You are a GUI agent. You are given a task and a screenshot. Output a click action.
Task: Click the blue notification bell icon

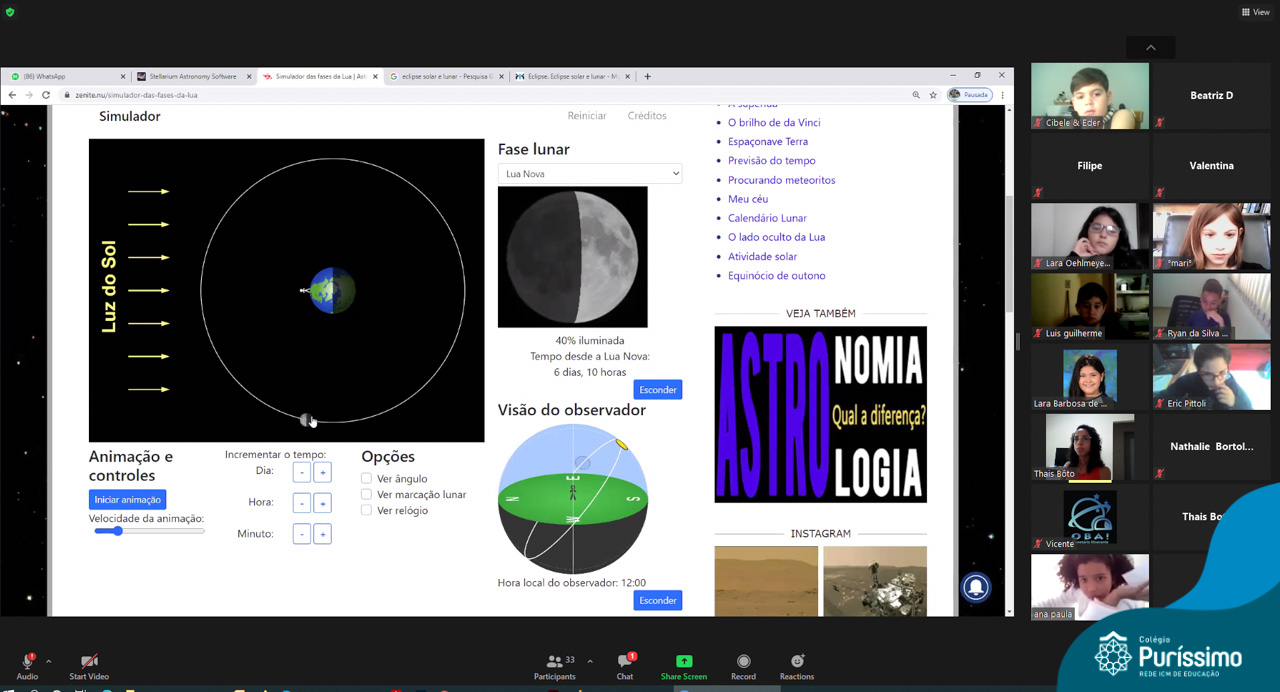pyautogui.click(x=976, y=588)
